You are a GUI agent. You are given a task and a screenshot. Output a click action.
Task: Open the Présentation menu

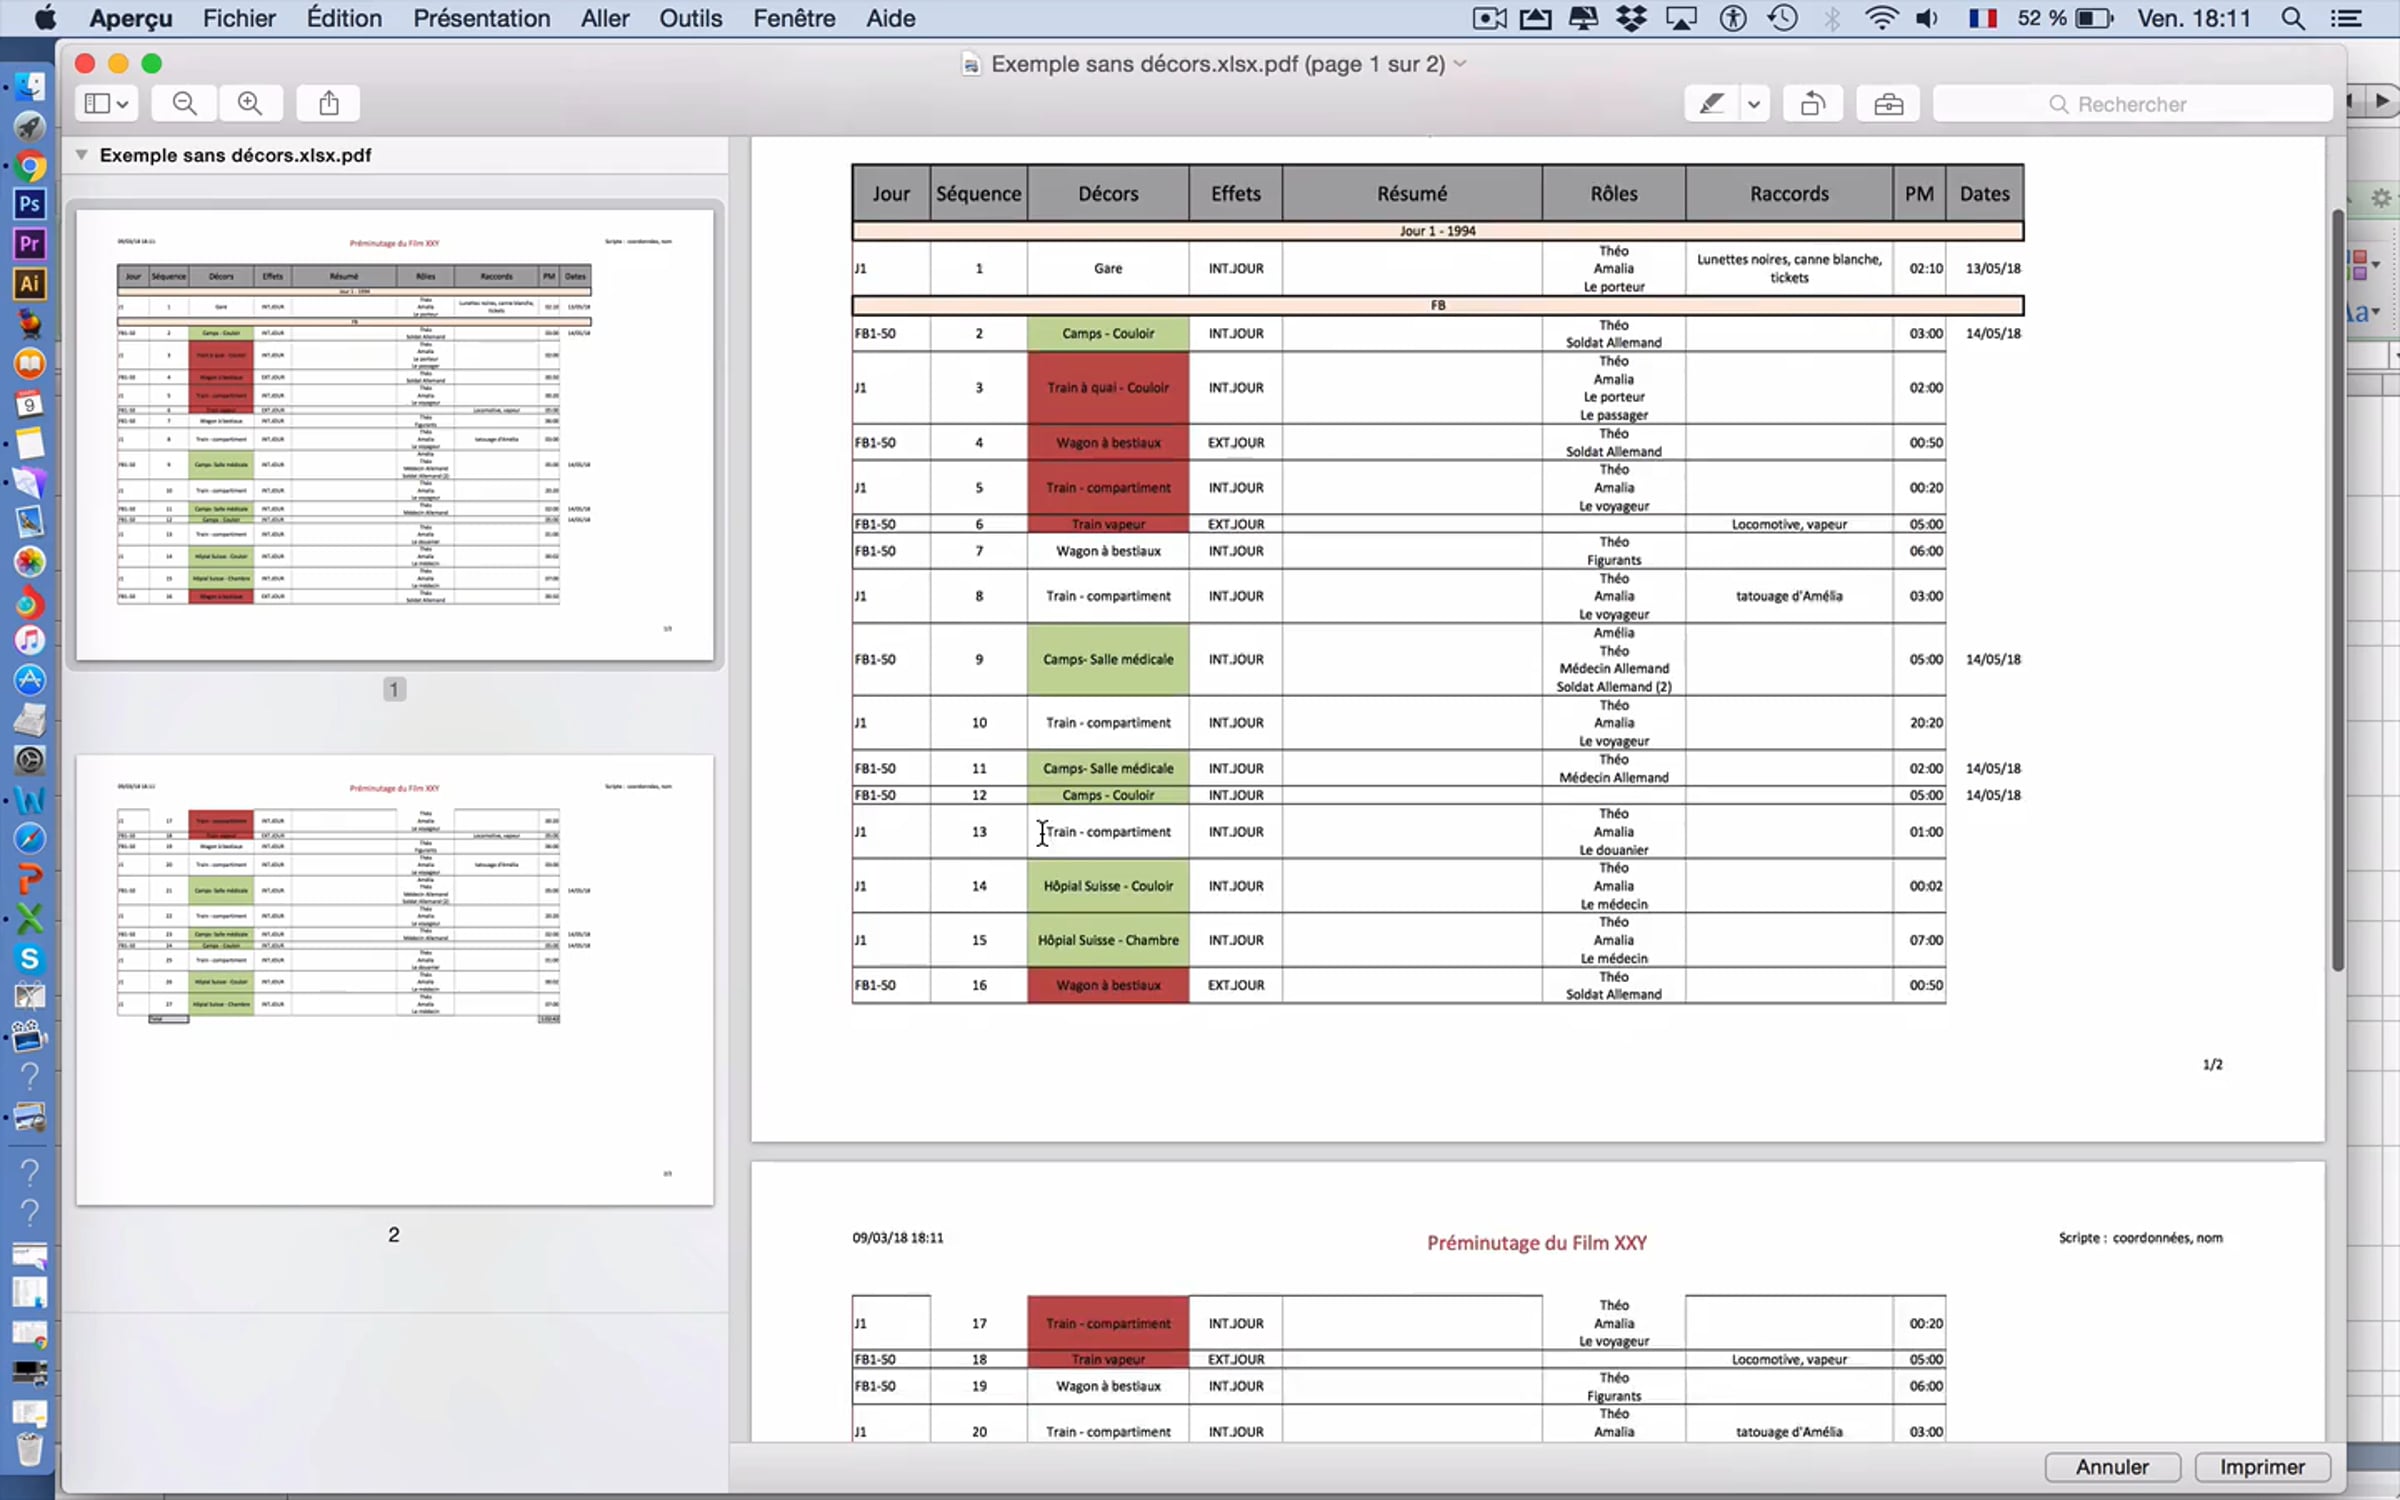tap(481, 18)
